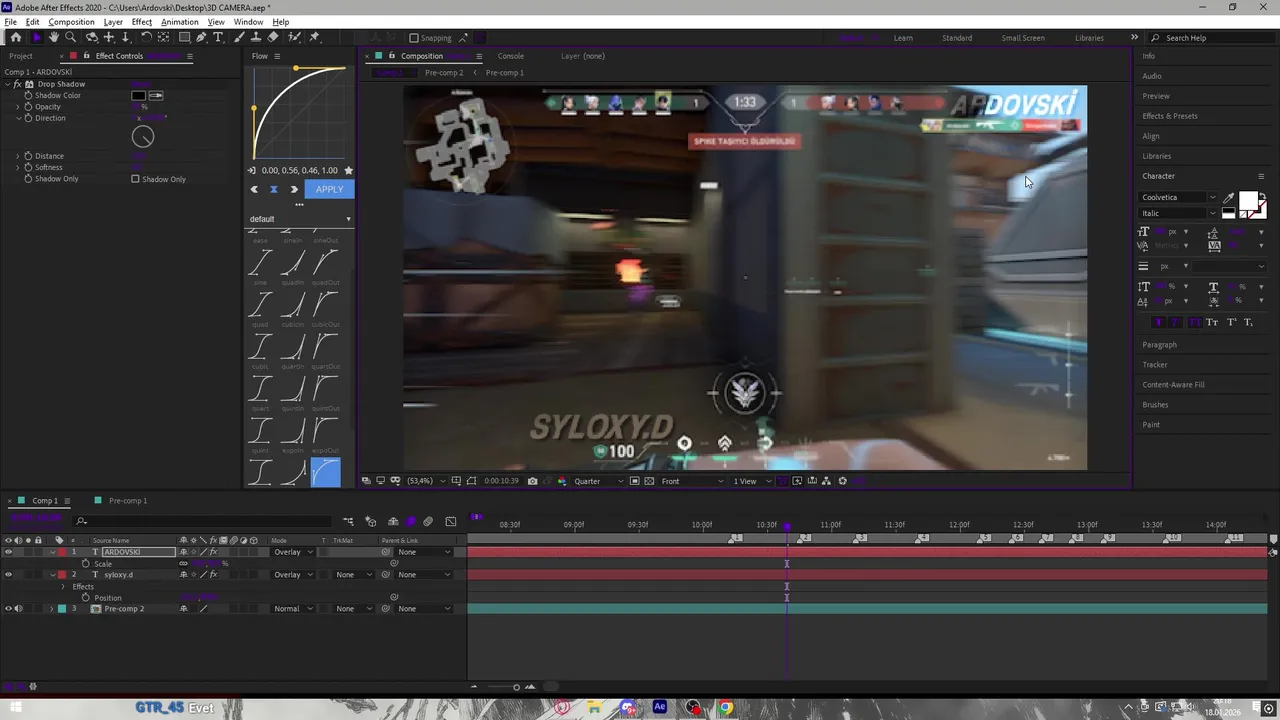Mute the Pre-comp 2 layer audio

tap(18, 609)
